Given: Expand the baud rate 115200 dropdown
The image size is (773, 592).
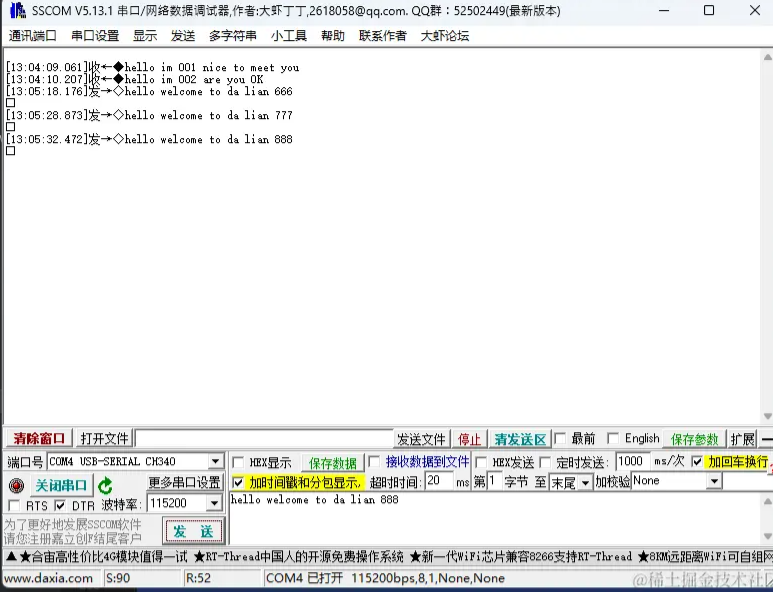Looking at the screenshot, I should pyautogui.click(x=214, y=504).
